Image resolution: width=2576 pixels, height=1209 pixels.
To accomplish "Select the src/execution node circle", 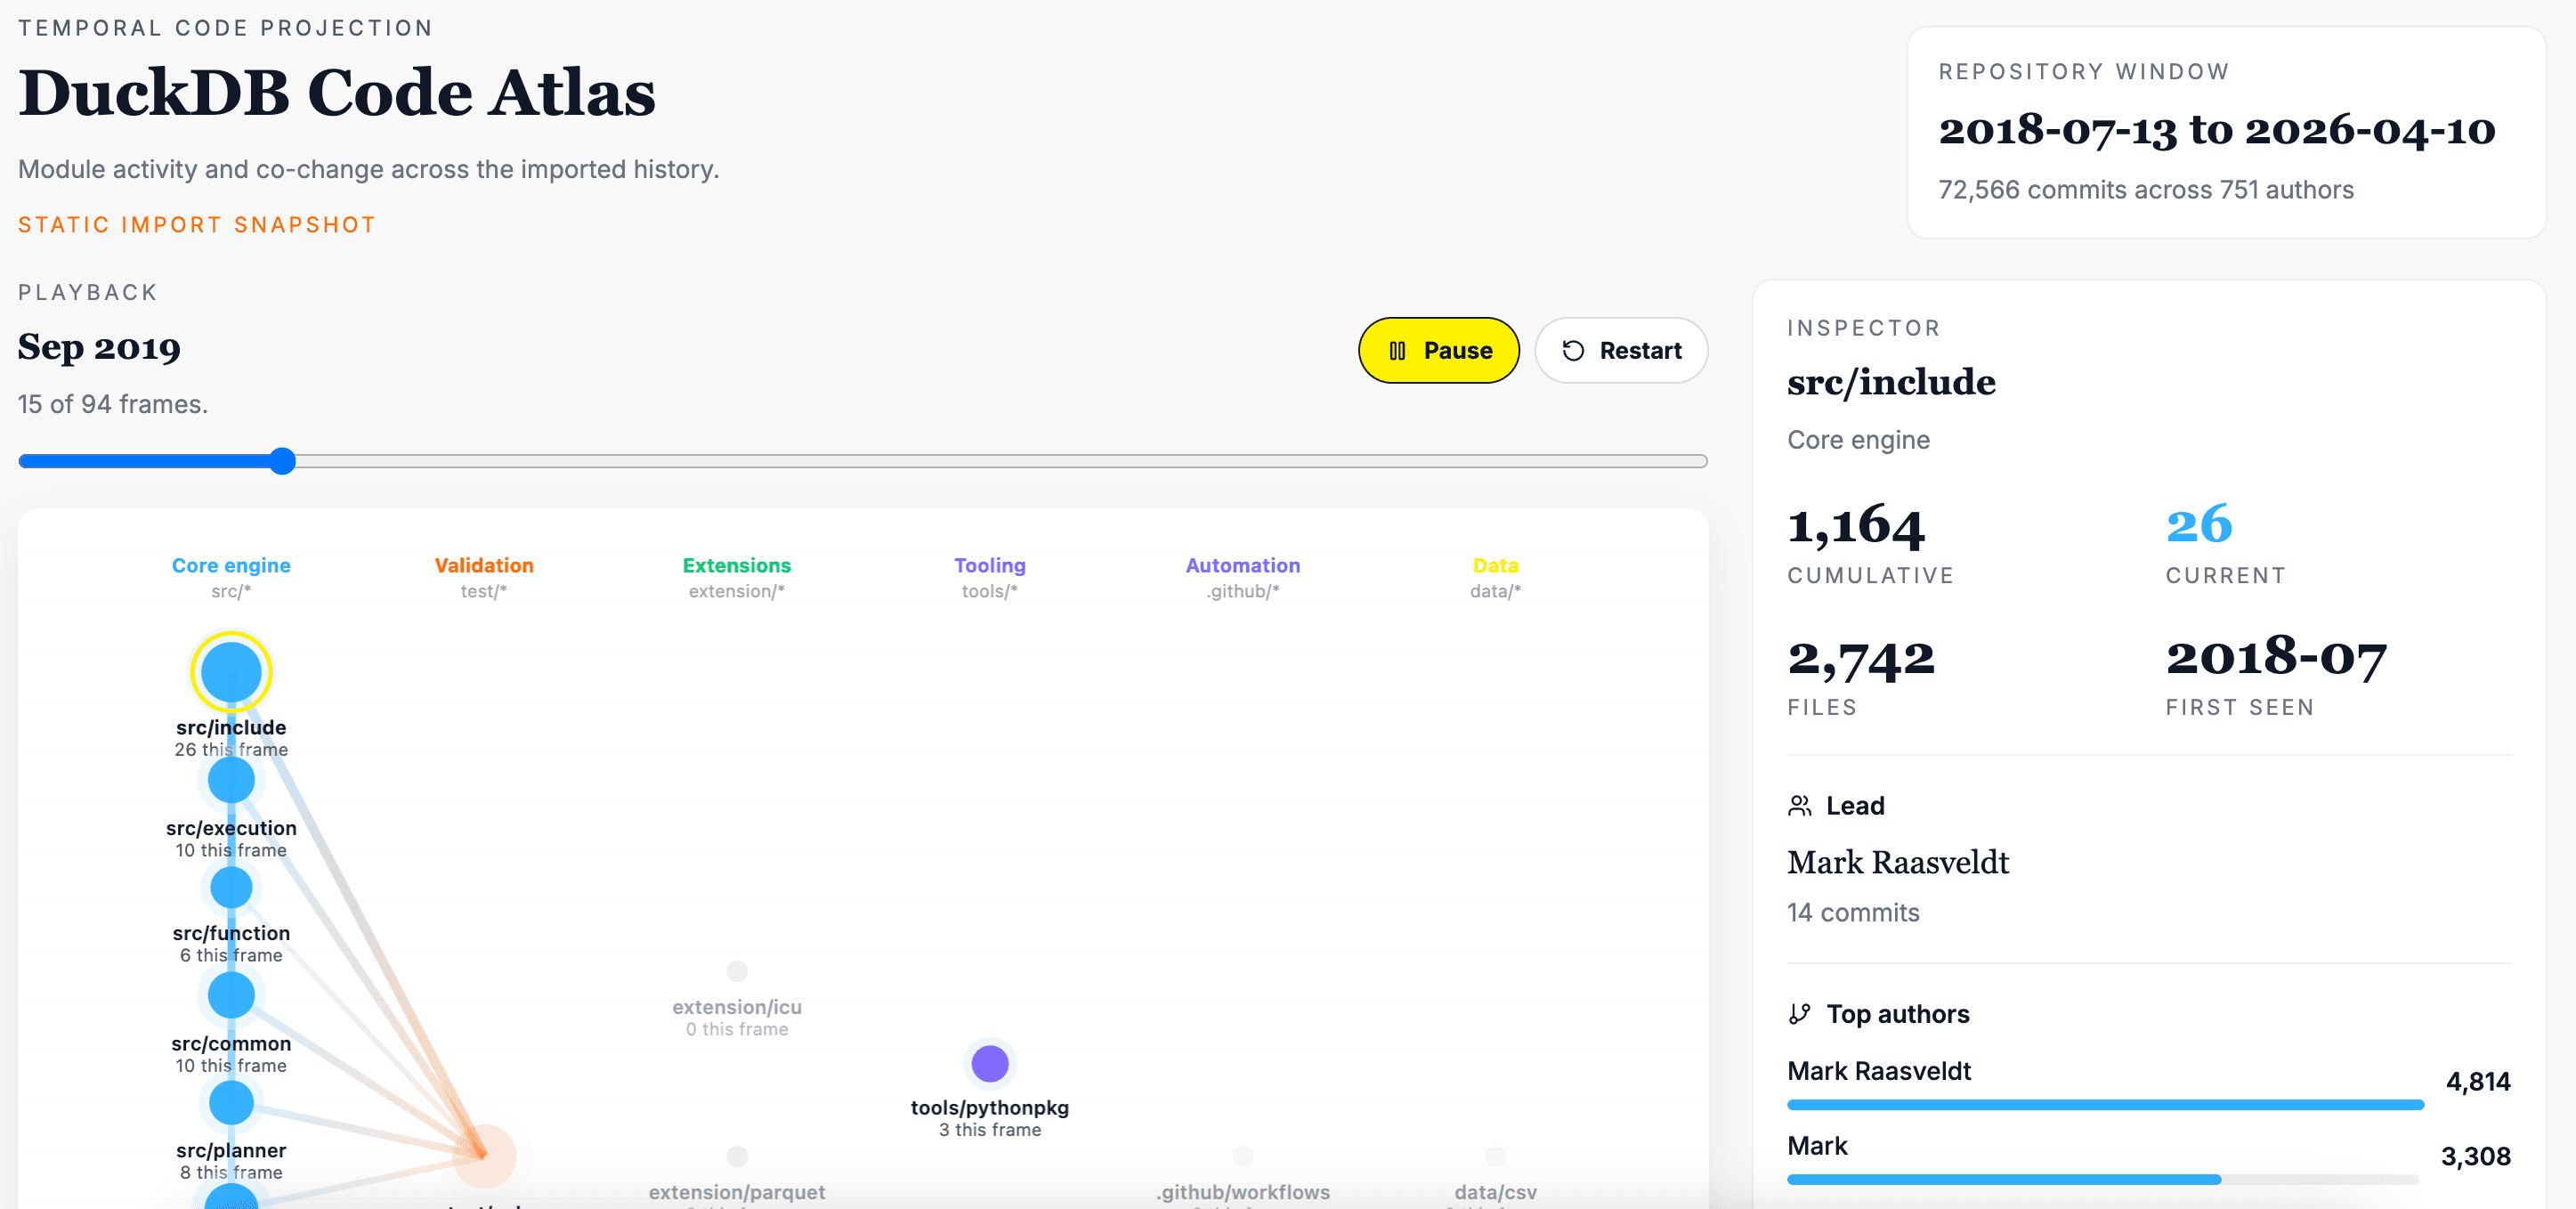I will [x=231, y=780].
